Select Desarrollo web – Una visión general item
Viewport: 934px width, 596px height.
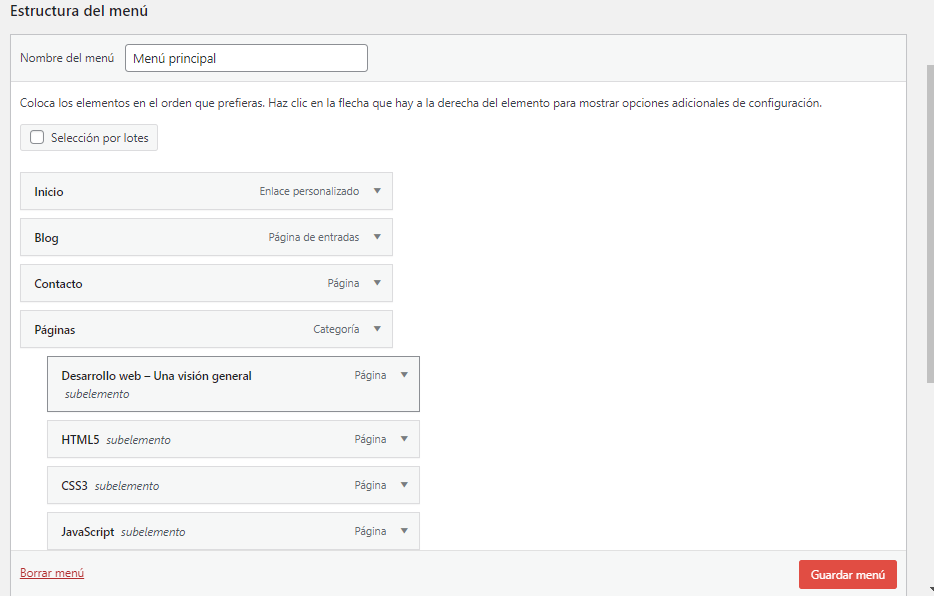pos(234,384)
